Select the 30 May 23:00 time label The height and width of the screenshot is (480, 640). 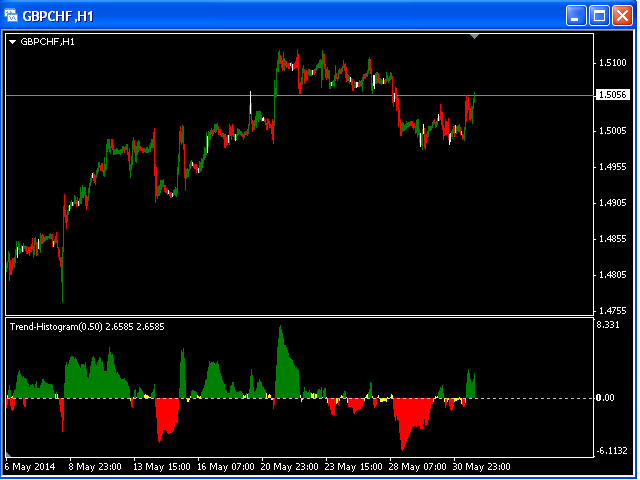click(482, 467)
